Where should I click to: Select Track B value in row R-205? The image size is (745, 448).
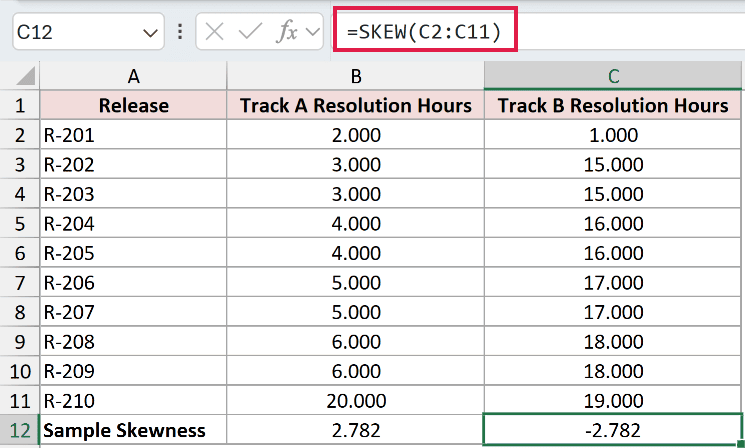pos(613,253)
